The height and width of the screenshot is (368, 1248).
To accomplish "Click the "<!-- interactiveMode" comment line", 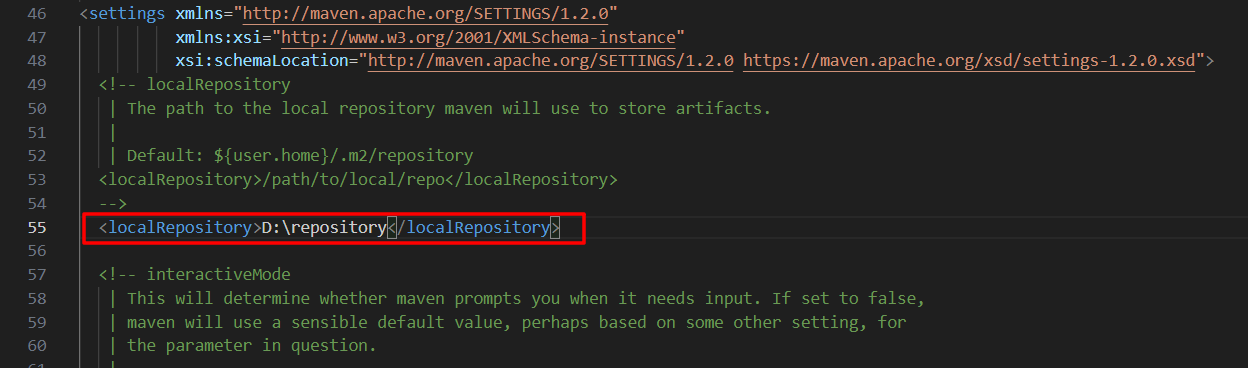I will click(195, 274).
